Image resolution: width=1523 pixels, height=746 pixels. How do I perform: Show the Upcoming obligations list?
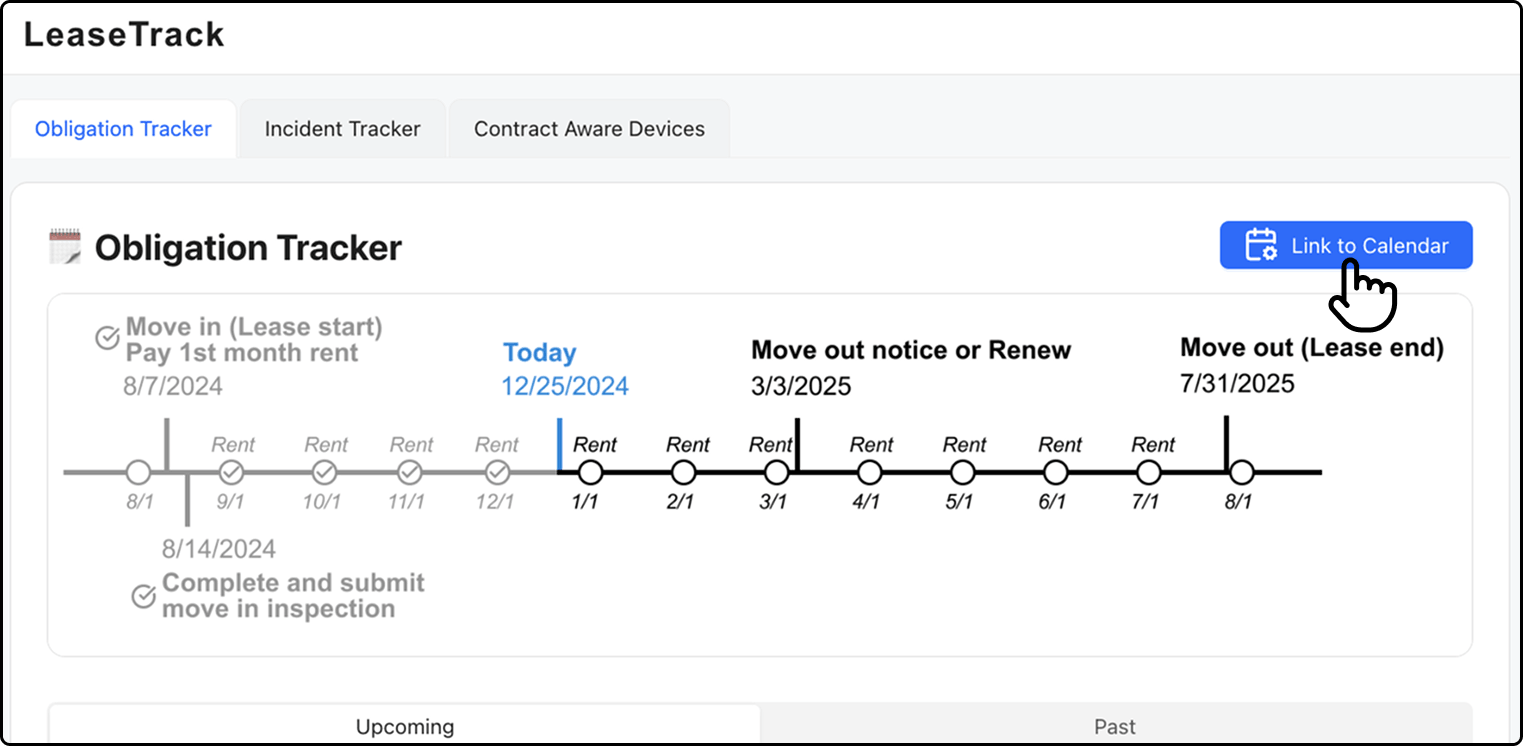click(405, 727)
